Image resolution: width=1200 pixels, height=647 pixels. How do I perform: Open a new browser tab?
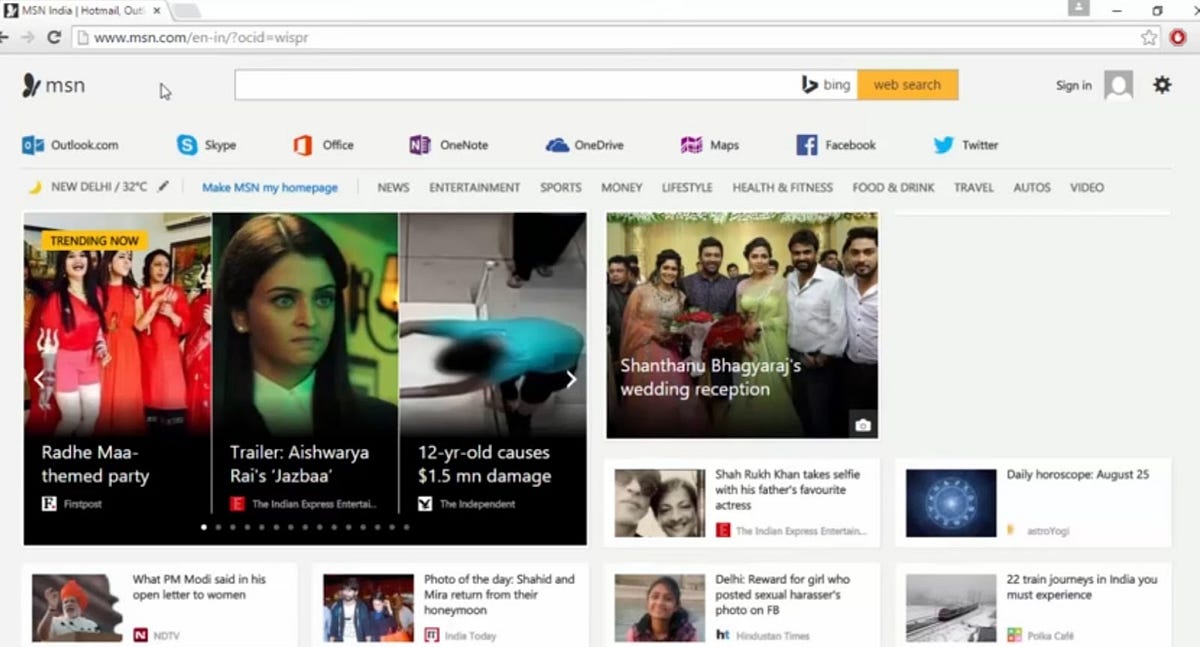pos(187,11)
